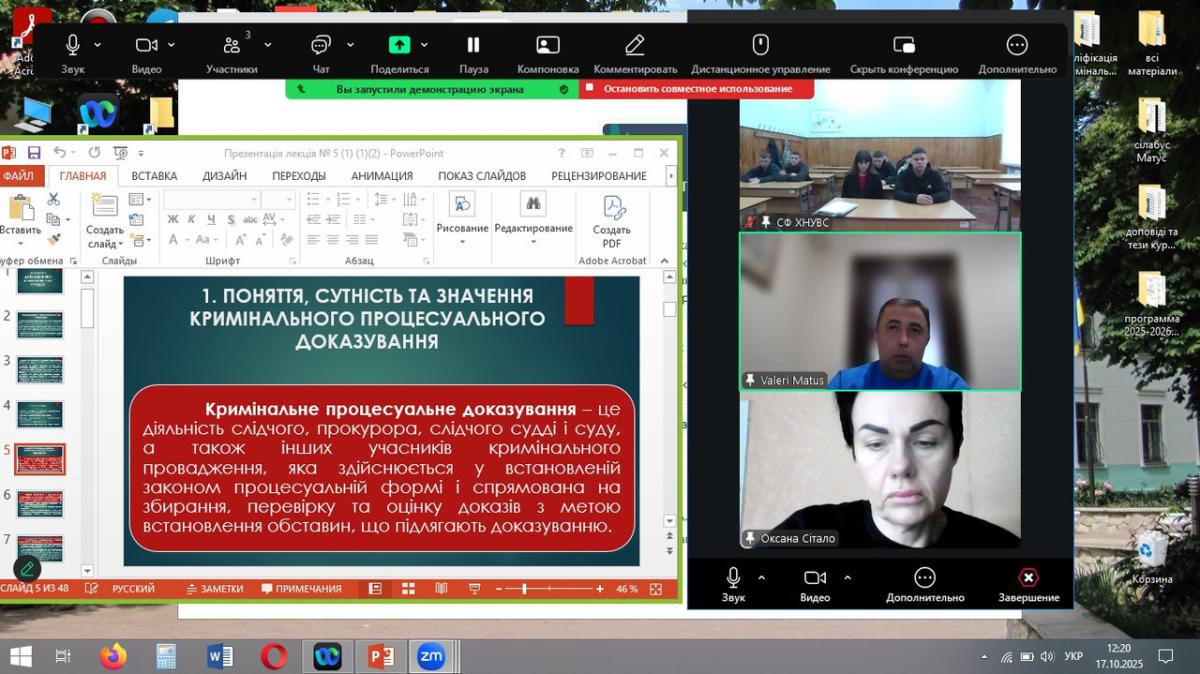
Task: Toggle underline Ч formatting
Action: click(x=213, y=220)
